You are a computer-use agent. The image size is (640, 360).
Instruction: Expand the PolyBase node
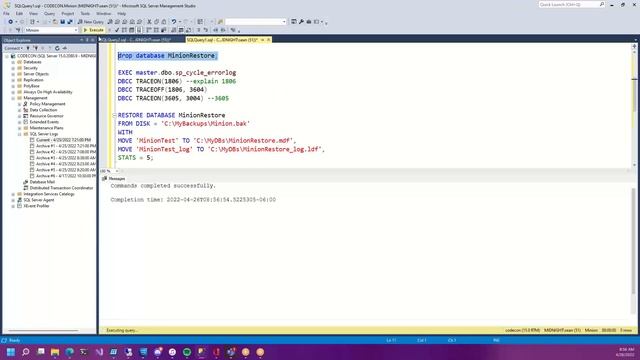click(x=13, y=86)
